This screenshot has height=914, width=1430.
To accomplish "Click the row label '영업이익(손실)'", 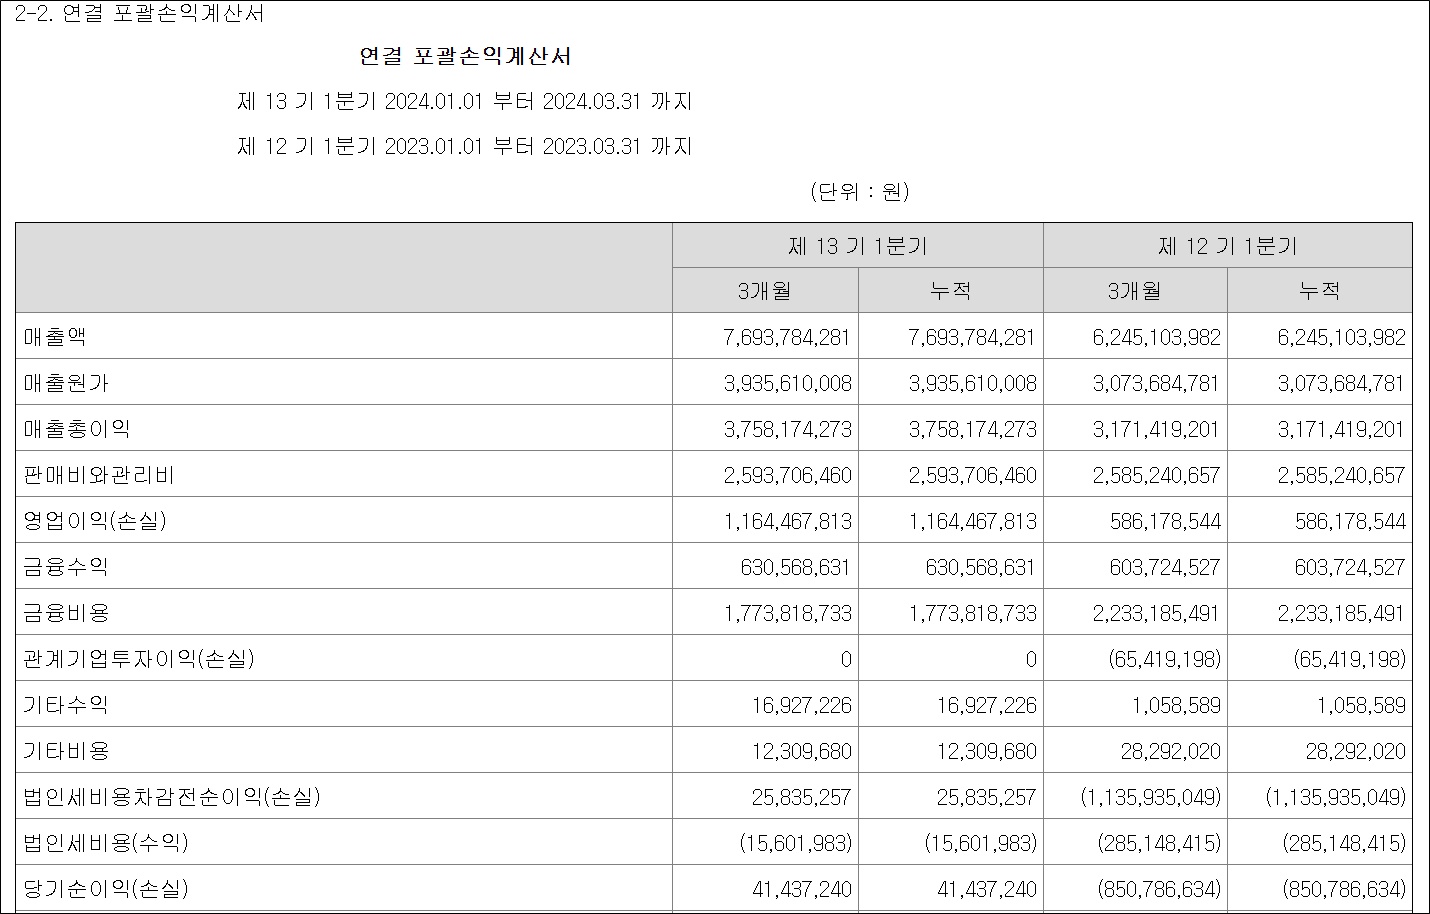I will 95,521.
